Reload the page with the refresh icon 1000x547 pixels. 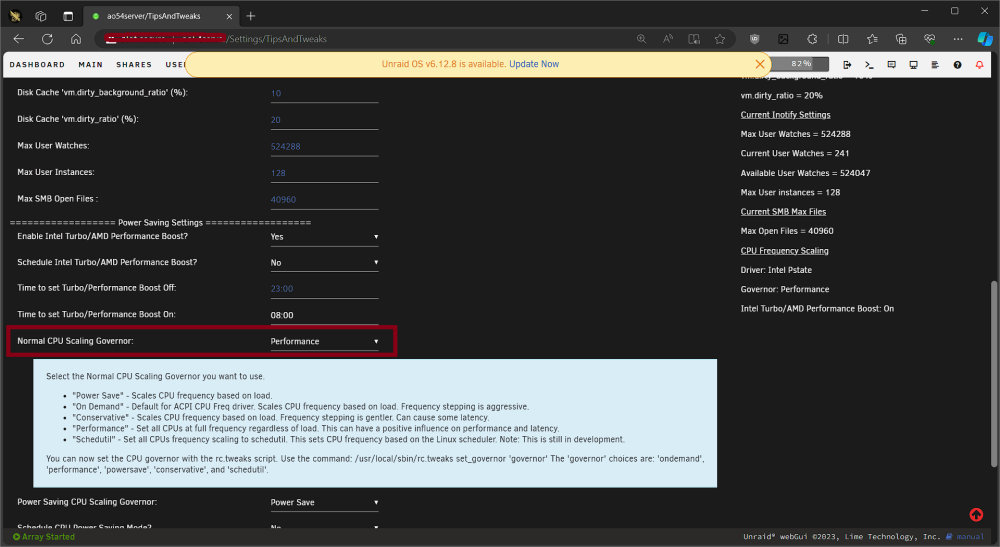tap(47, 39)
